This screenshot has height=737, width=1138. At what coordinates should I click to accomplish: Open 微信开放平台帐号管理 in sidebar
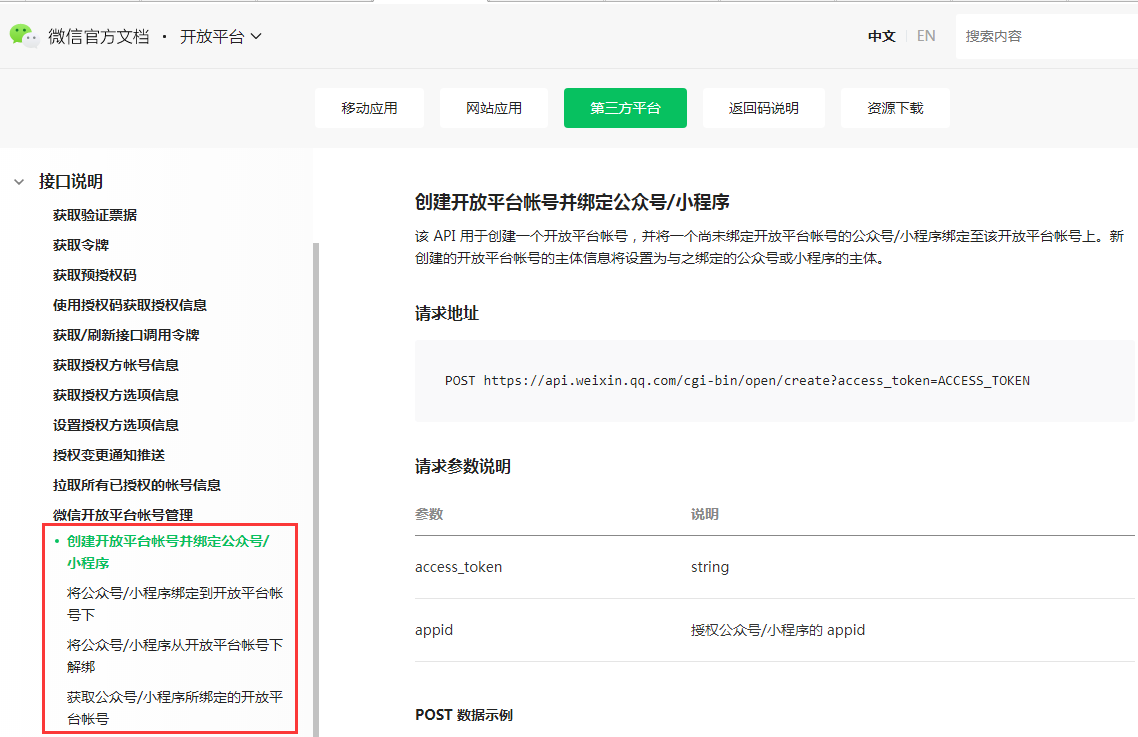tap(123, 515)
